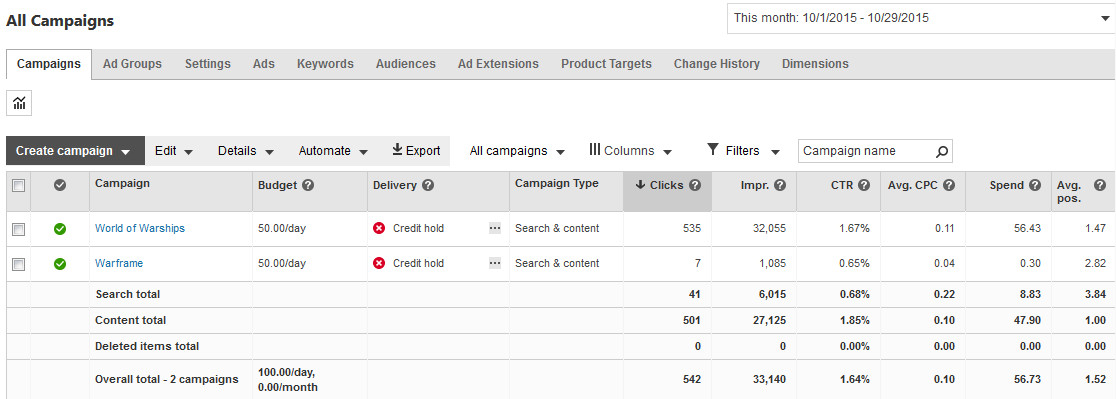Viewport: 1116px width, 399px height.
Task: Open ellipsis menu beside Warframe delivery
Action: (495, 263)
